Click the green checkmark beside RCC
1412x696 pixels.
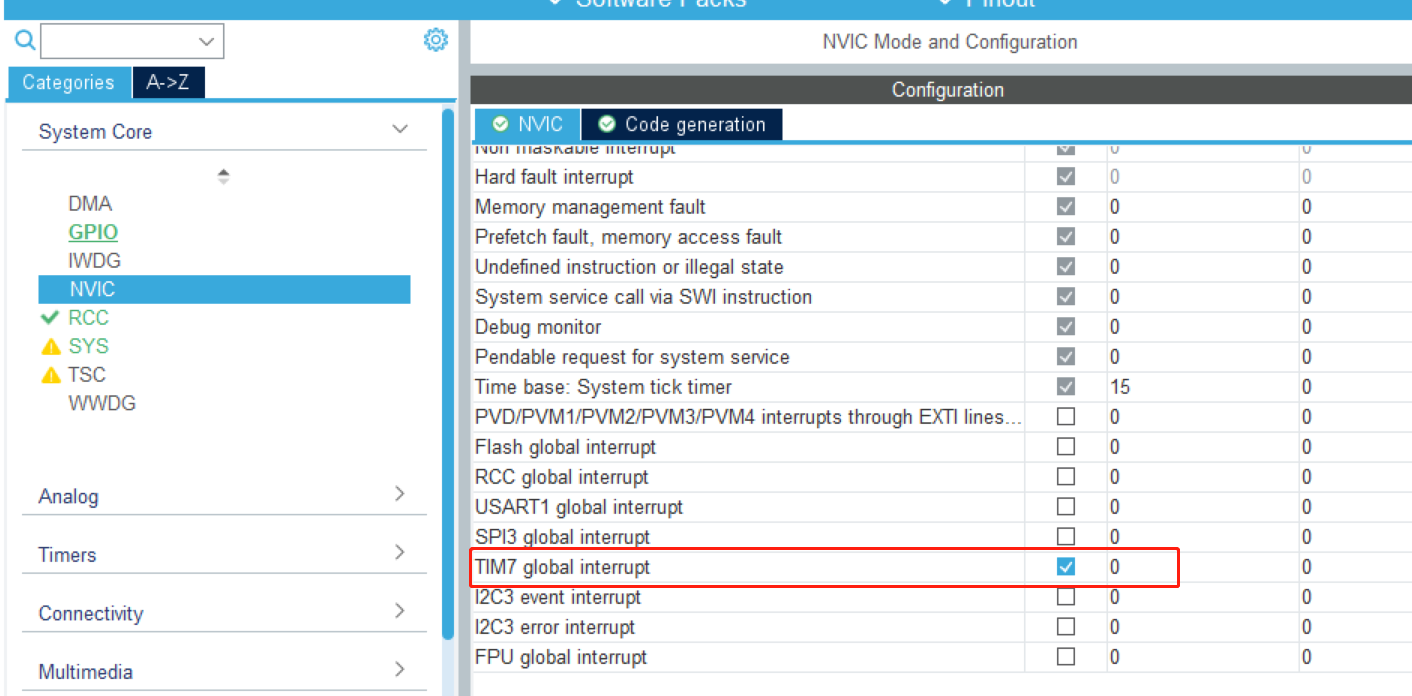point(50,318)
